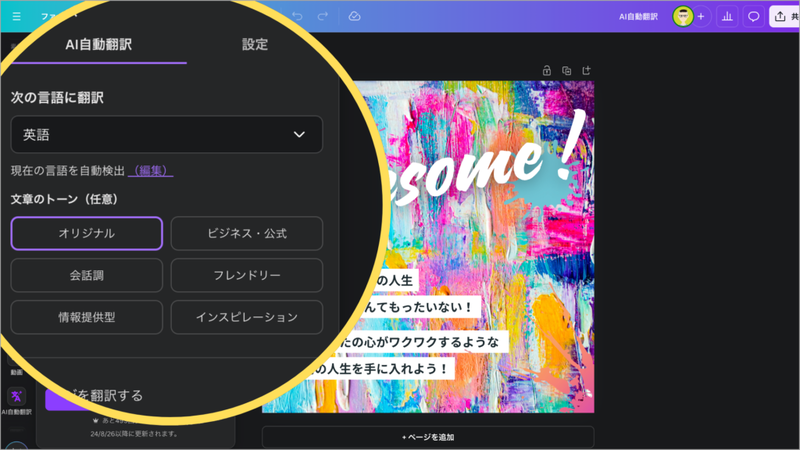Switch to the AI自動翻訳 tab
This screenshot has height=450, width=800.
tap(98, 45)
